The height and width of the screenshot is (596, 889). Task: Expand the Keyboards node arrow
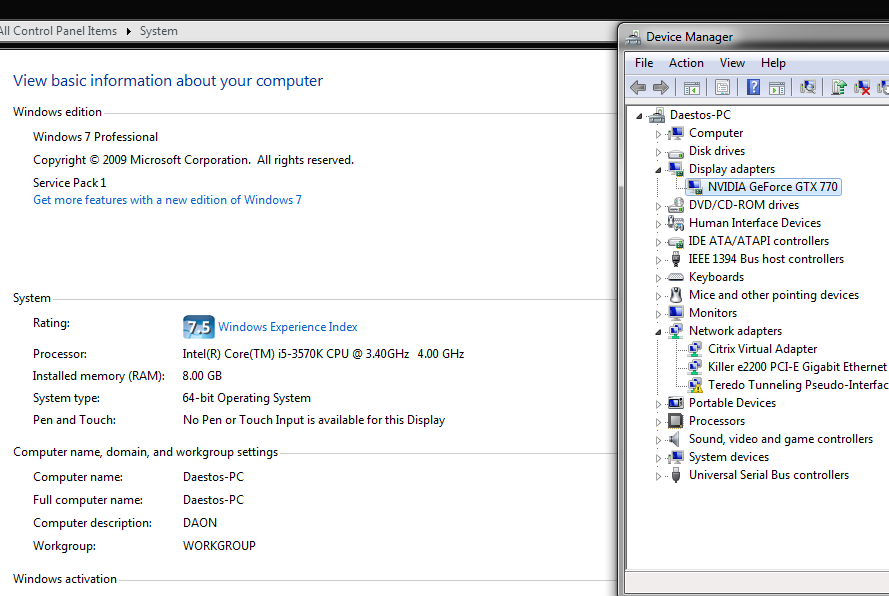(x=658, y=278)
